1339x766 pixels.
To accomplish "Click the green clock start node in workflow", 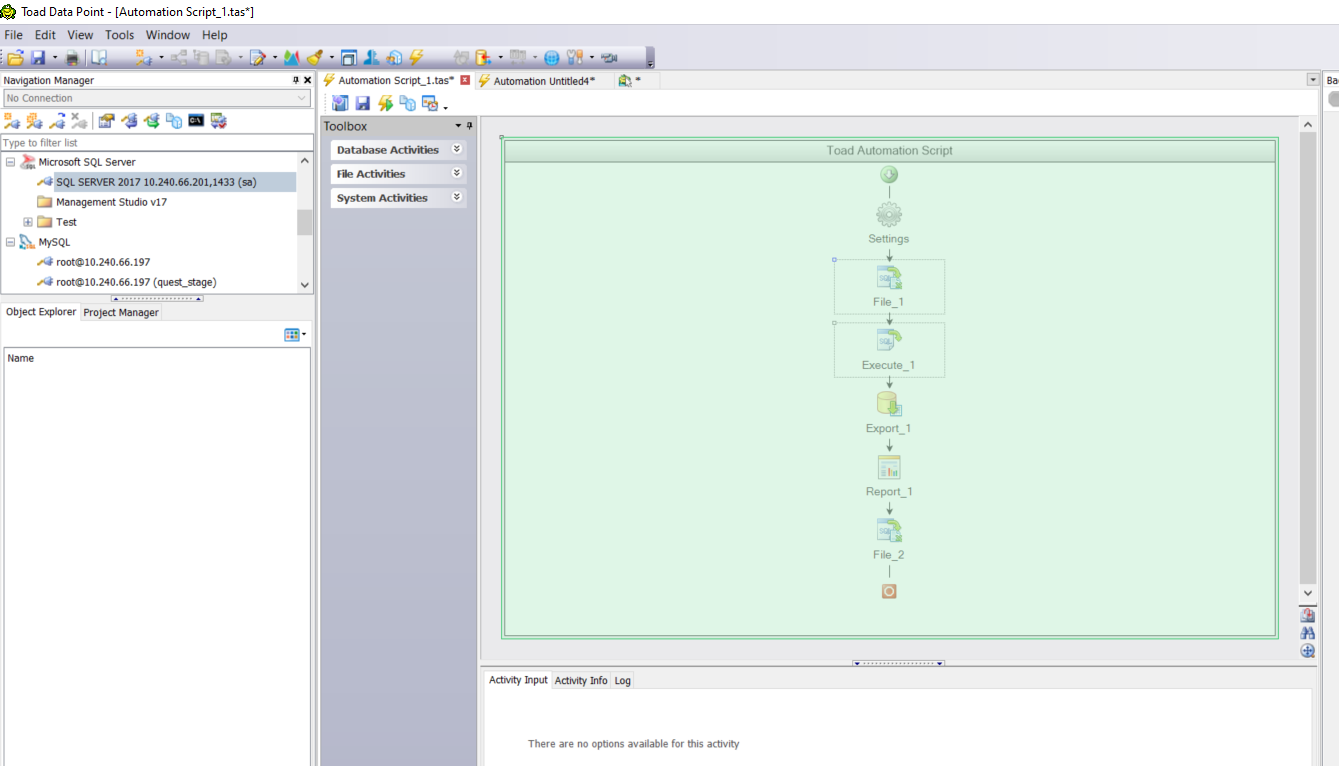I will click(x=889, y=175).
